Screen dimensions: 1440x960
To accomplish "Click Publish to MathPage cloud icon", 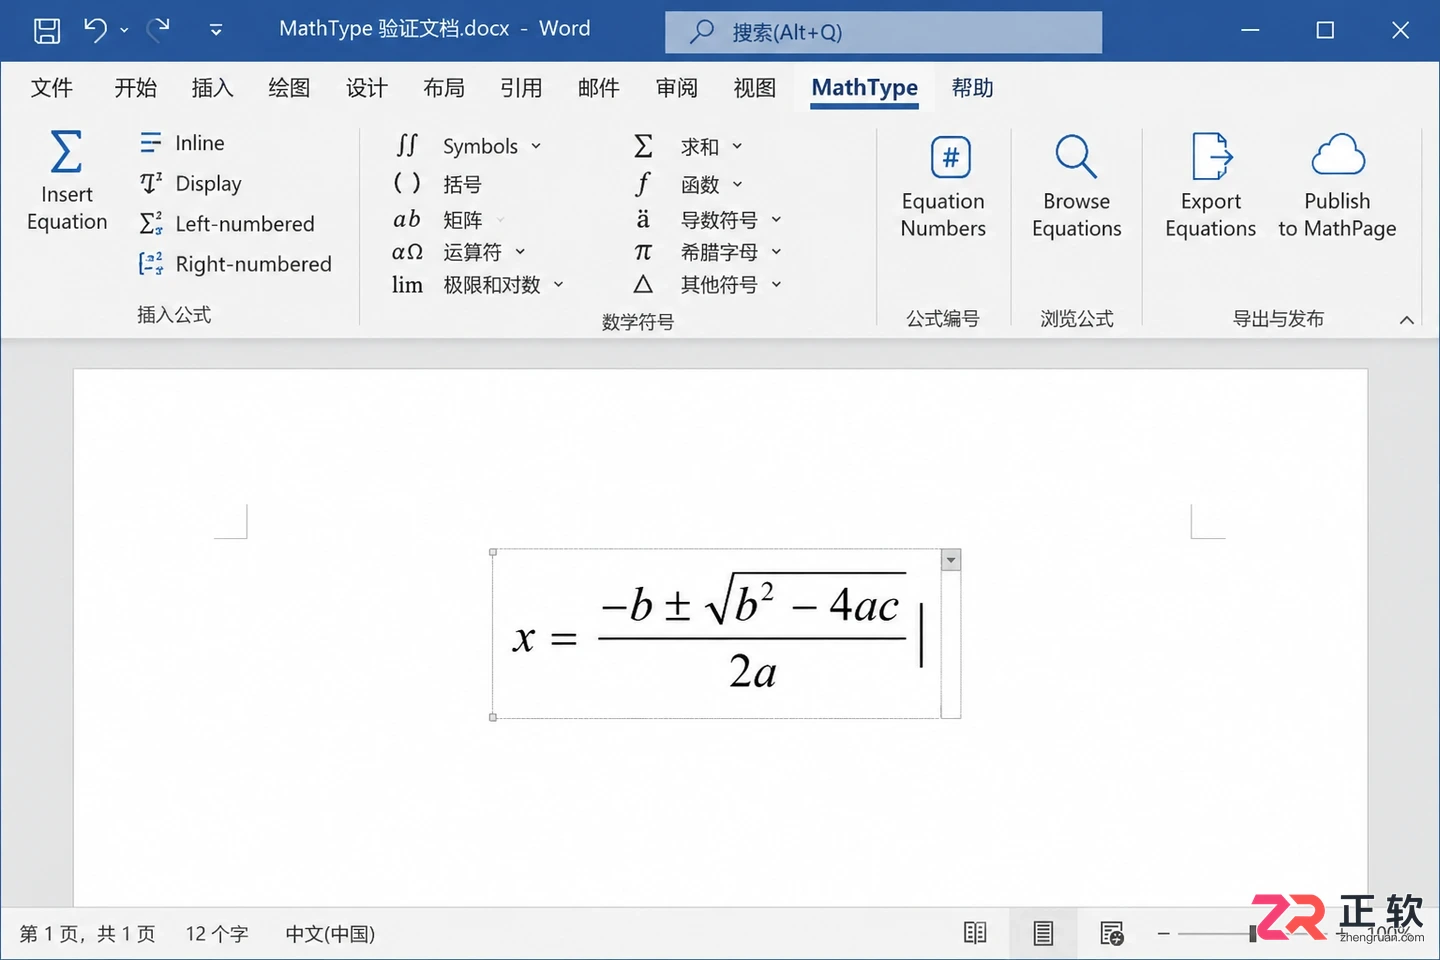I will point(1337,155).
